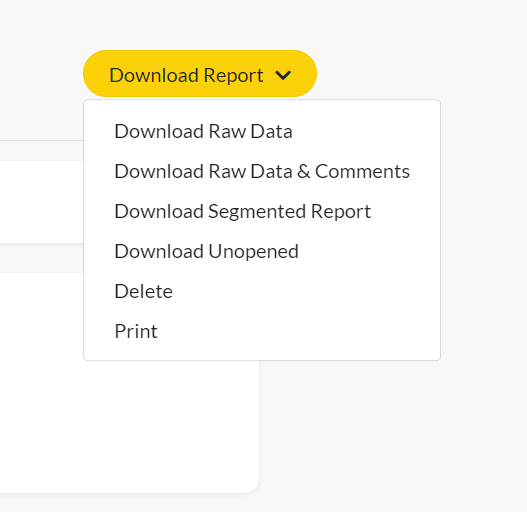Click the word "Segmented" in menu

pyautogui.click(x=256, y=212)
